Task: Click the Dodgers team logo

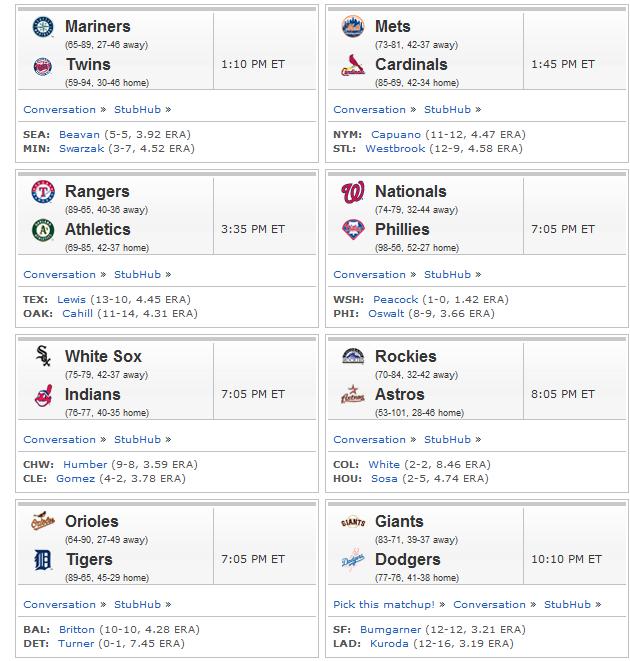Action: pyautogui.click(x=353, y=560)
